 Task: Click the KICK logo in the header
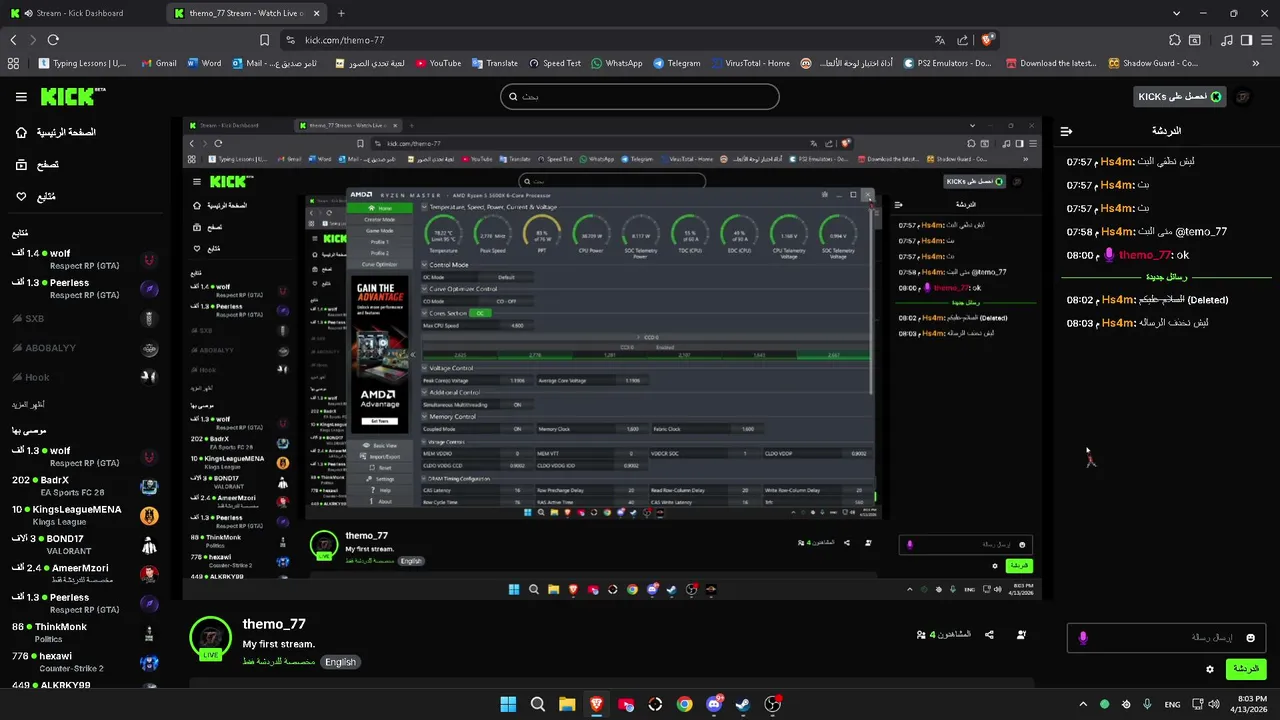point(72,97)
